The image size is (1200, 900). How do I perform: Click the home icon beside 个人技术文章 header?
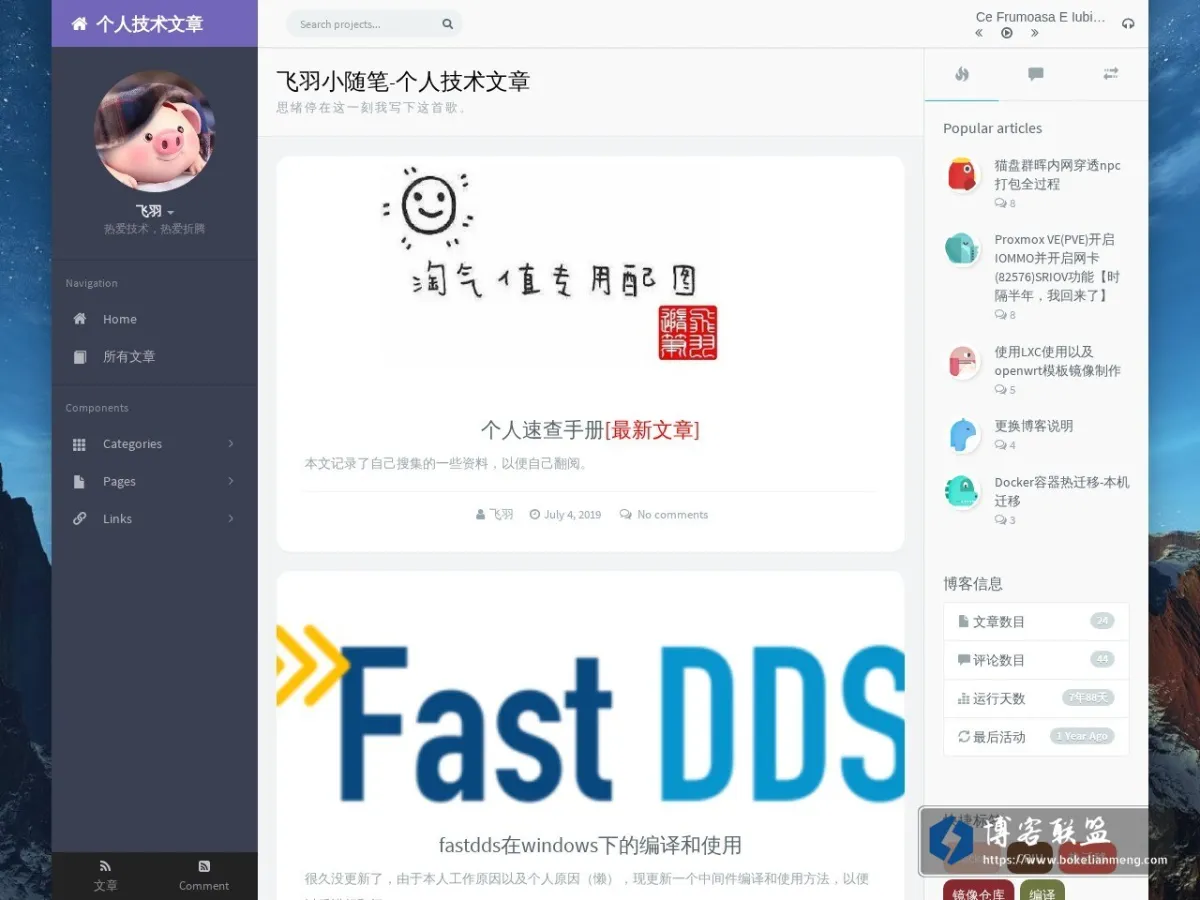pos(79,24)
